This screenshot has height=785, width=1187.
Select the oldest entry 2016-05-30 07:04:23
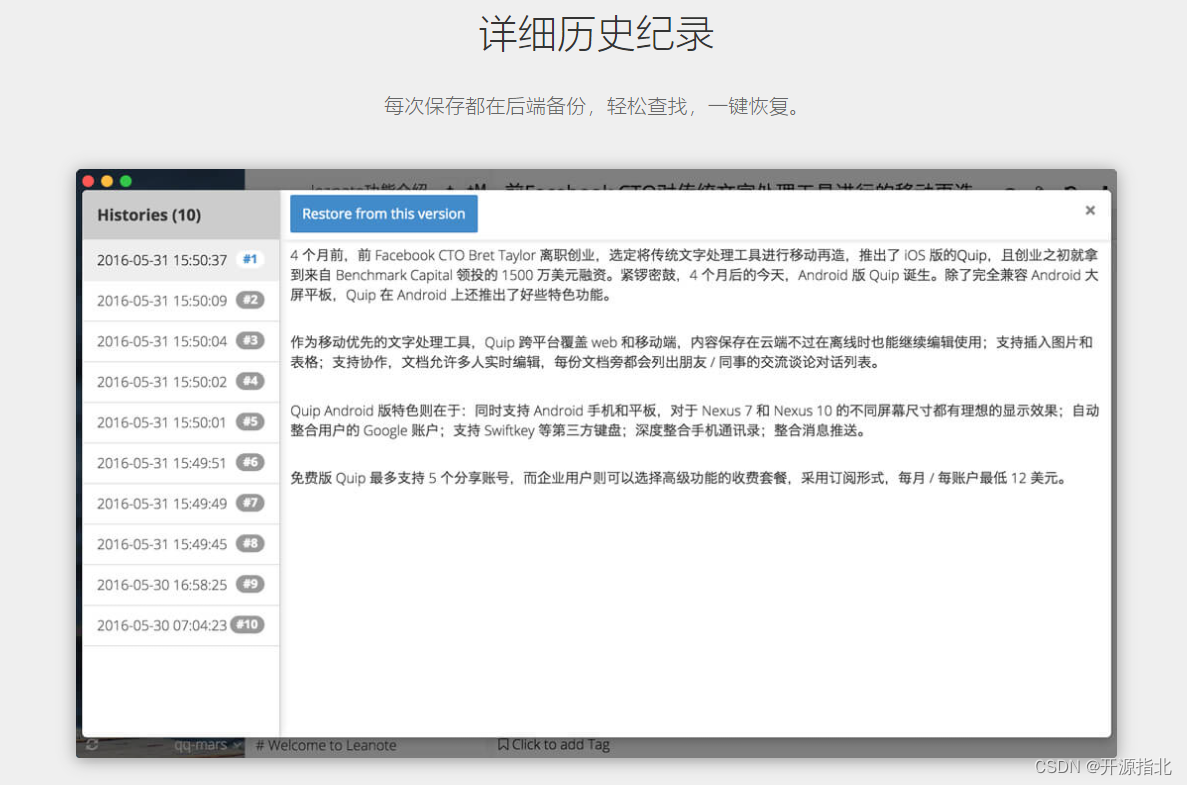[x=160, y=625]
